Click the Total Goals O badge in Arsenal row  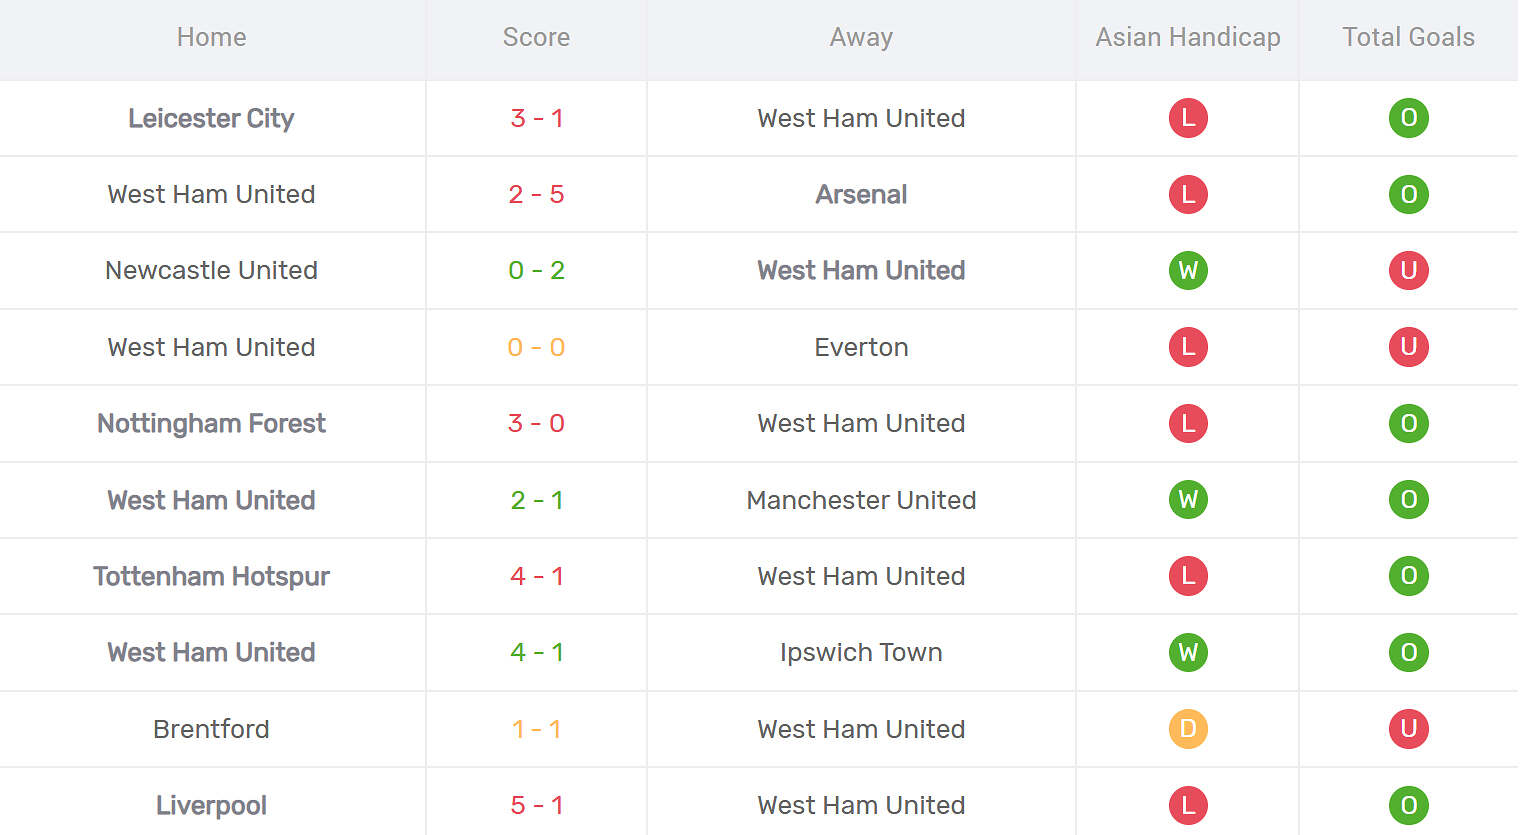tap(1408, 194)
